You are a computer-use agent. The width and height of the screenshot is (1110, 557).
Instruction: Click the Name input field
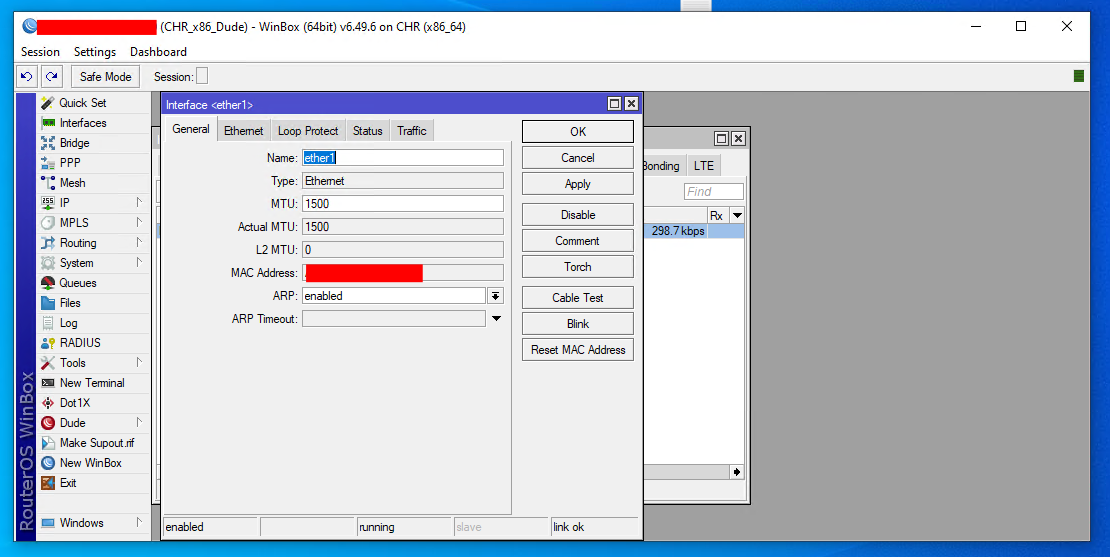pos(403,158)
